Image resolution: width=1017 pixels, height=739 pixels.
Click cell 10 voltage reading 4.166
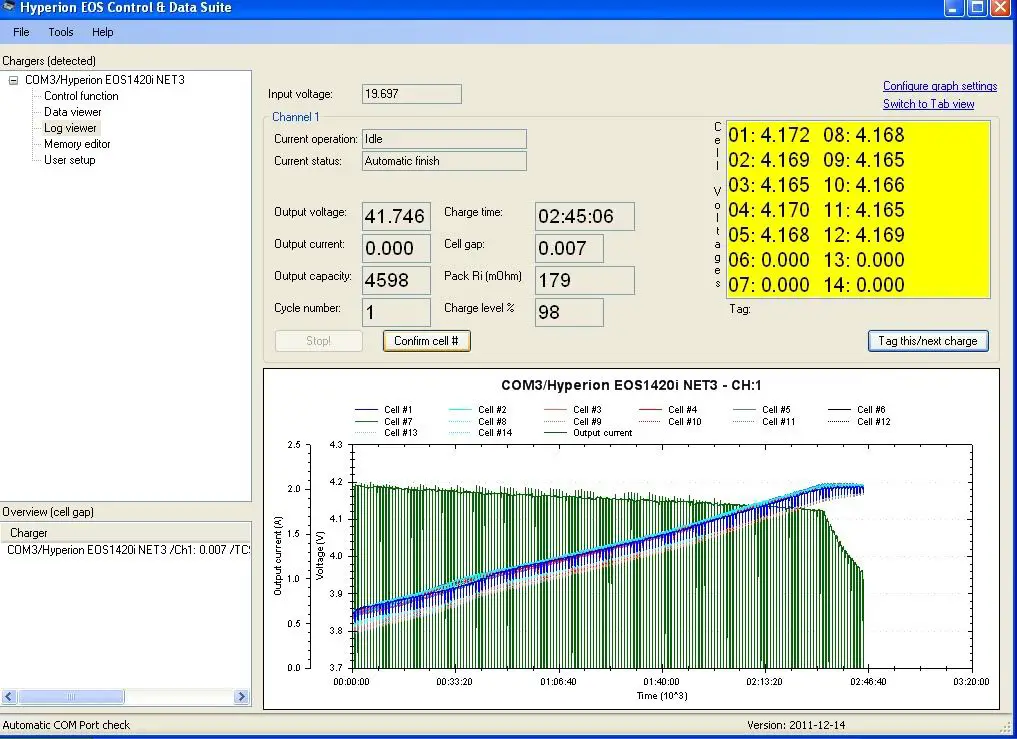click(x=864, y=185)
